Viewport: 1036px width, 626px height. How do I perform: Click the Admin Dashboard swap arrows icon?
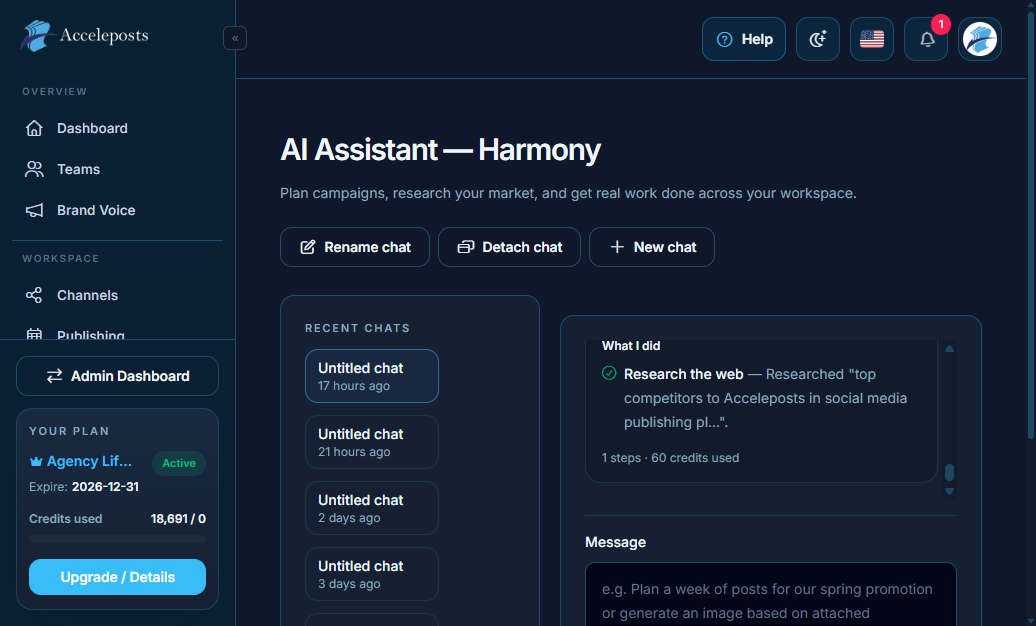54,376
